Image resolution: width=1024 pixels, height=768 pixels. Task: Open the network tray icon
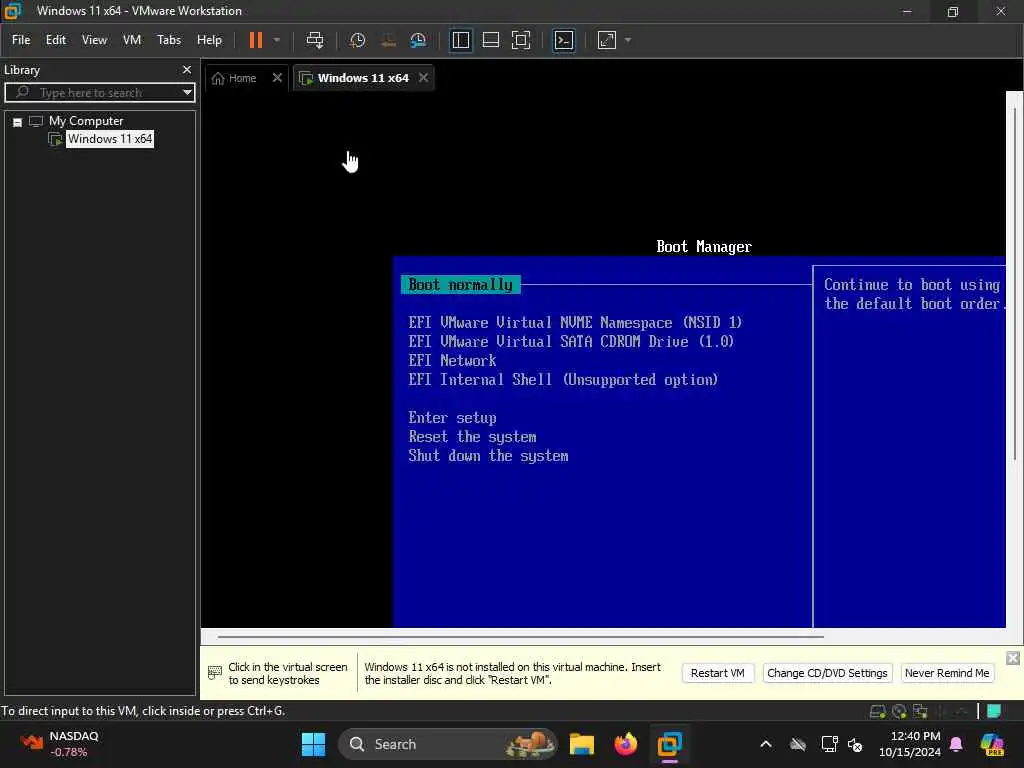coord(829,744)
